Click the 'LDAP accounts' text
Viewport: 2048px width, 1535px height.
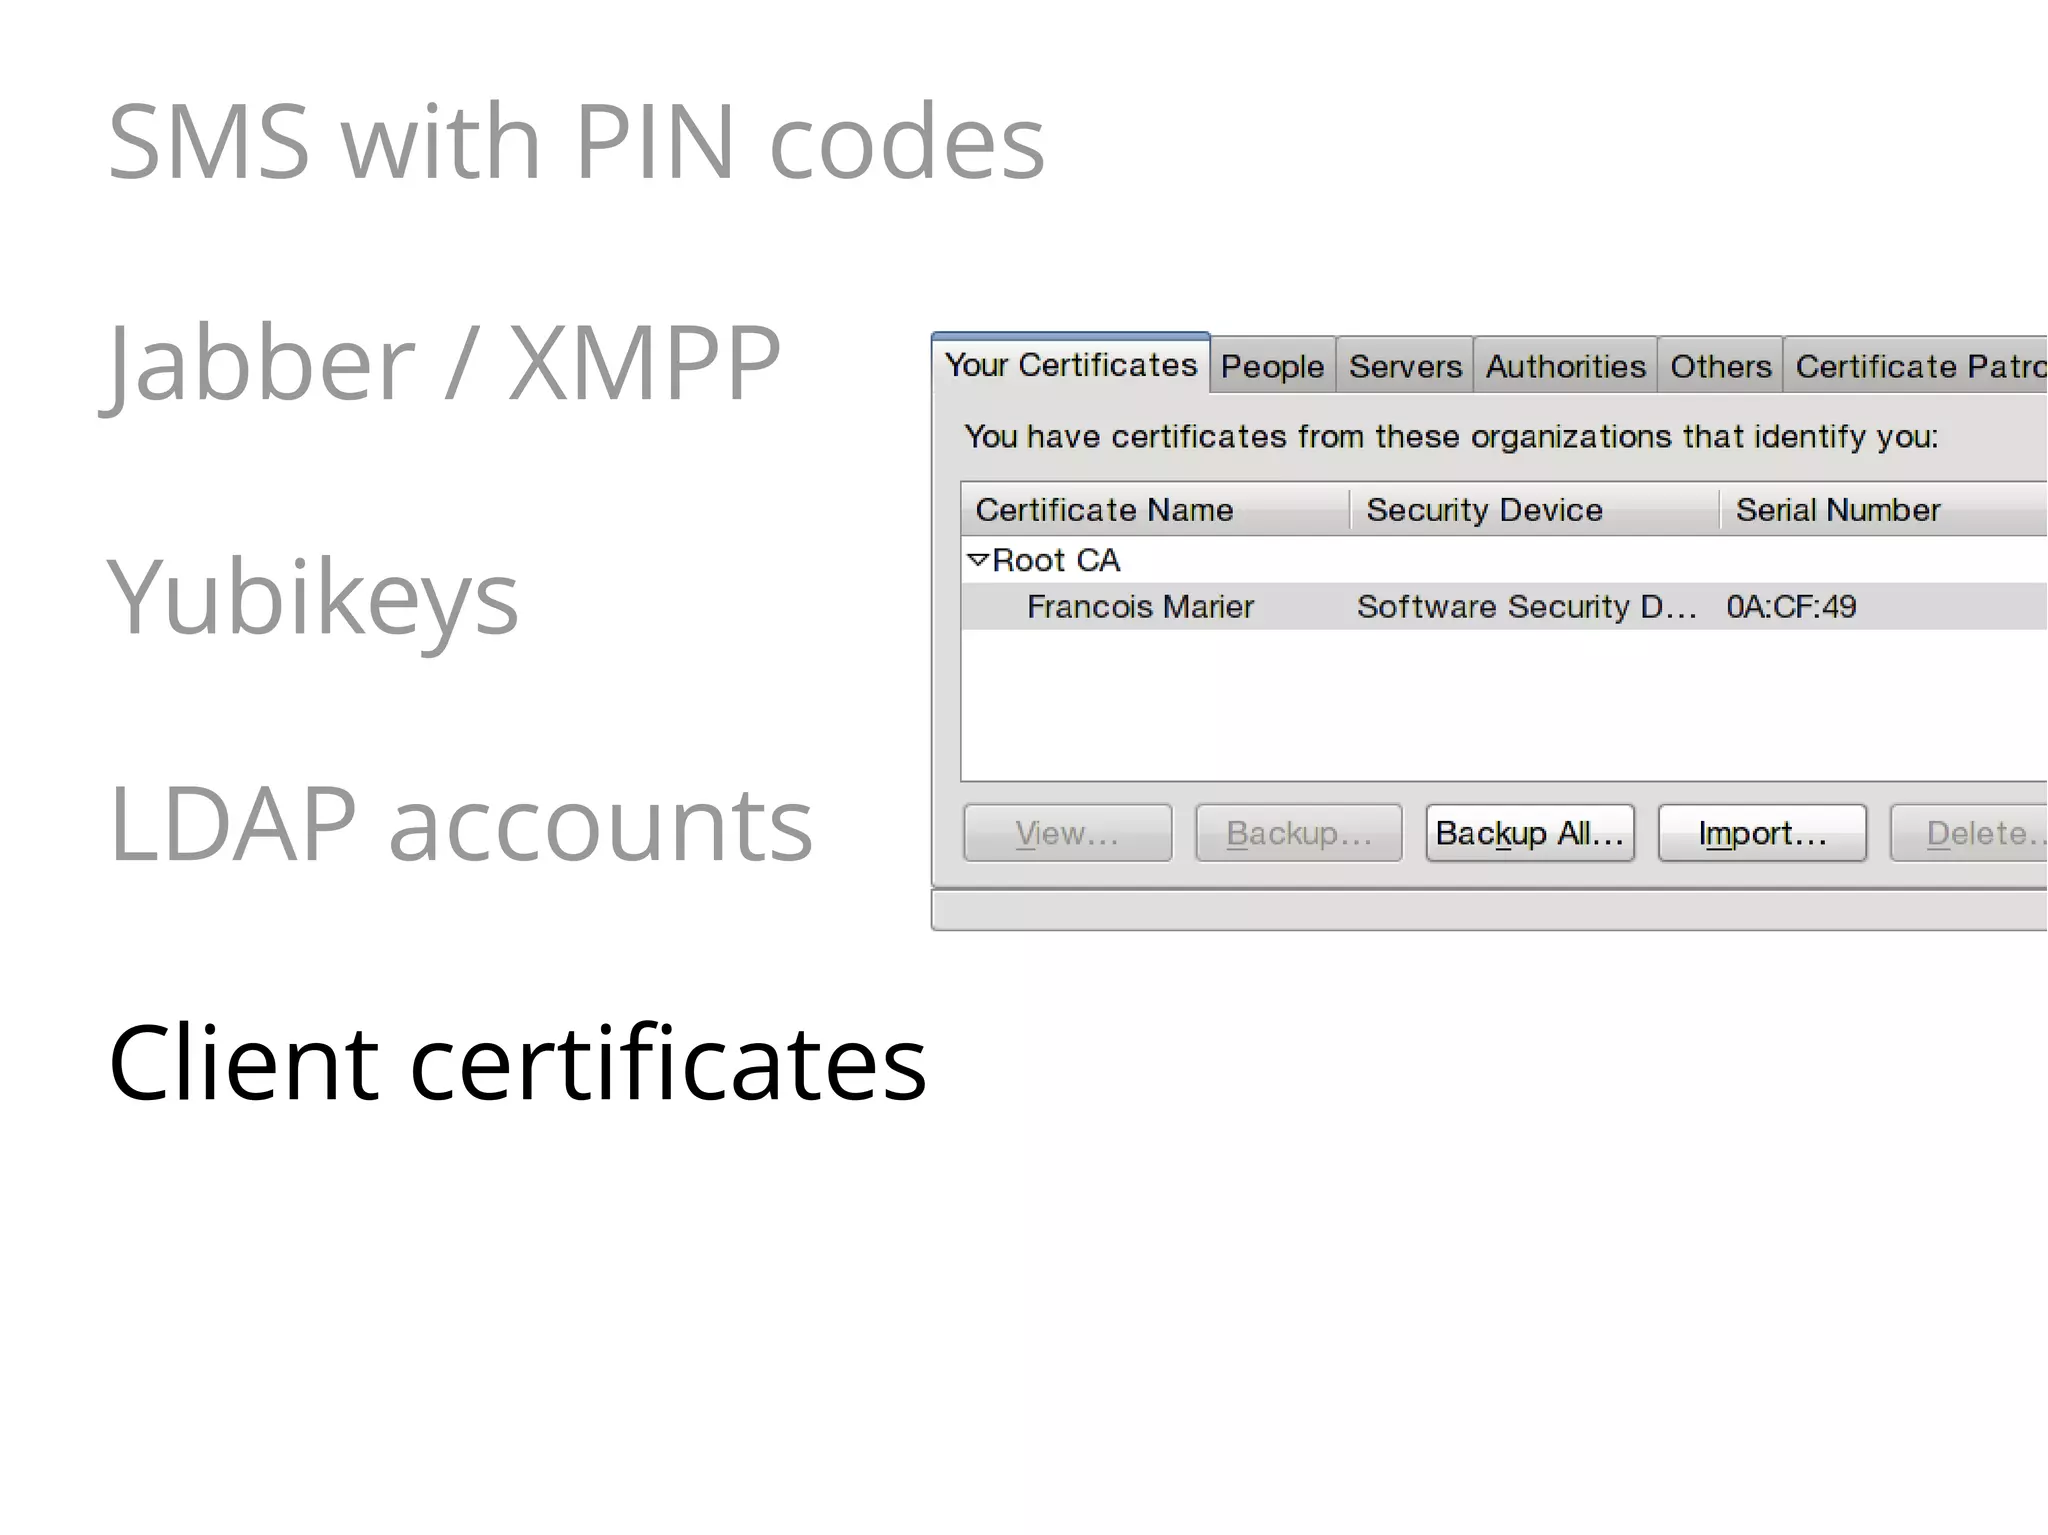pyautogui.click(x=461, y=824)
